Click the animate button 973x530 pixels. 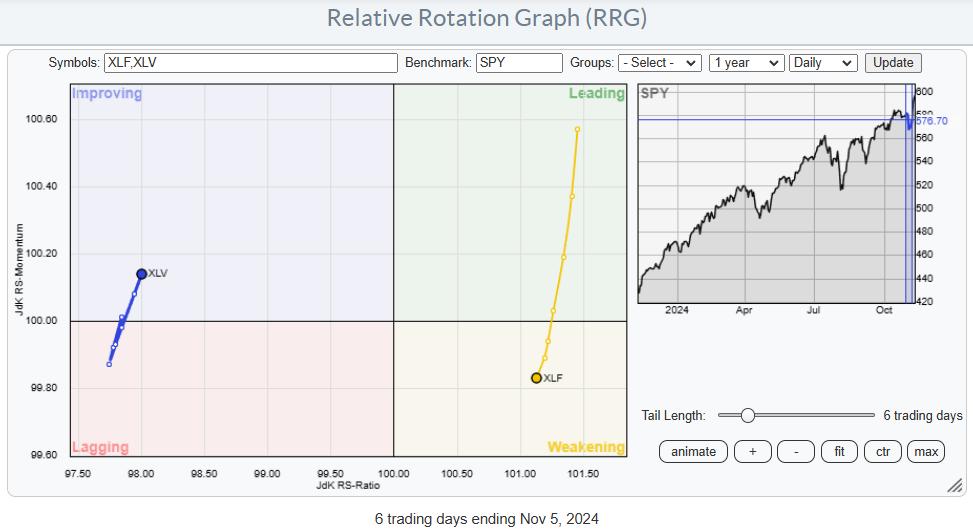tap(693, 452)
